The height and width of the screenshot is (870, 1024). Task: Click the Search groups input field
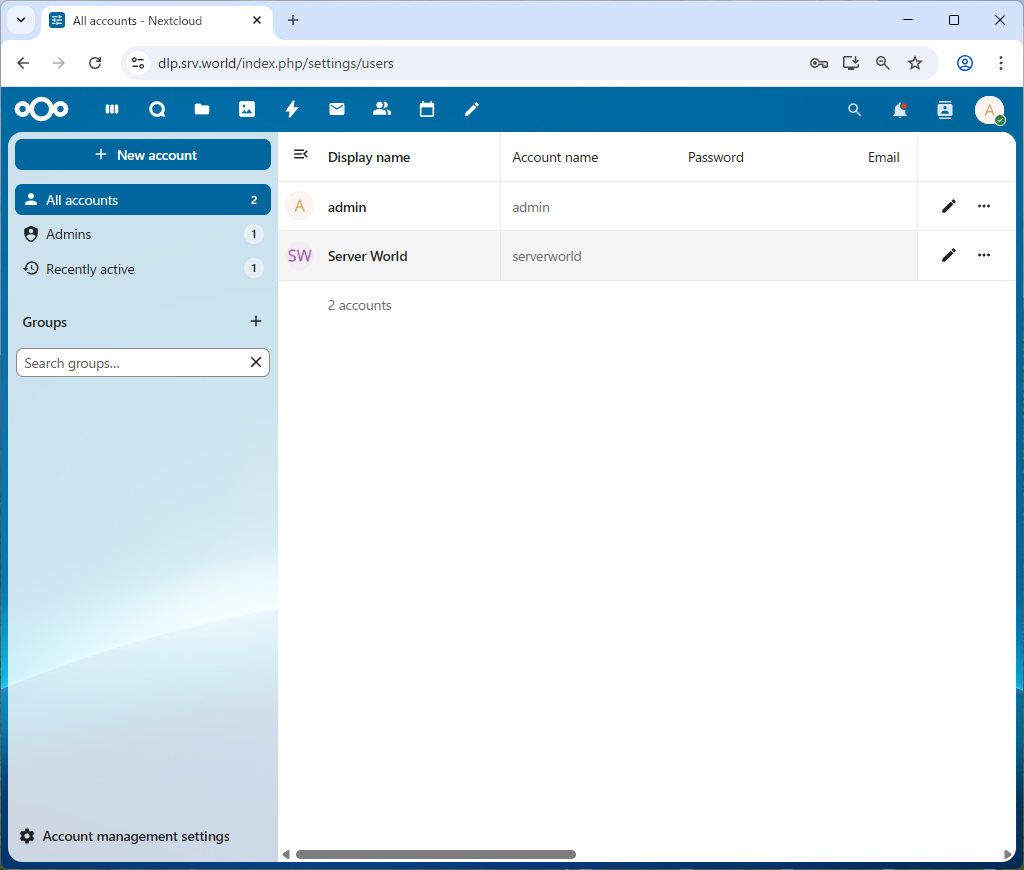pyautogui.click(x=130, y=363)
